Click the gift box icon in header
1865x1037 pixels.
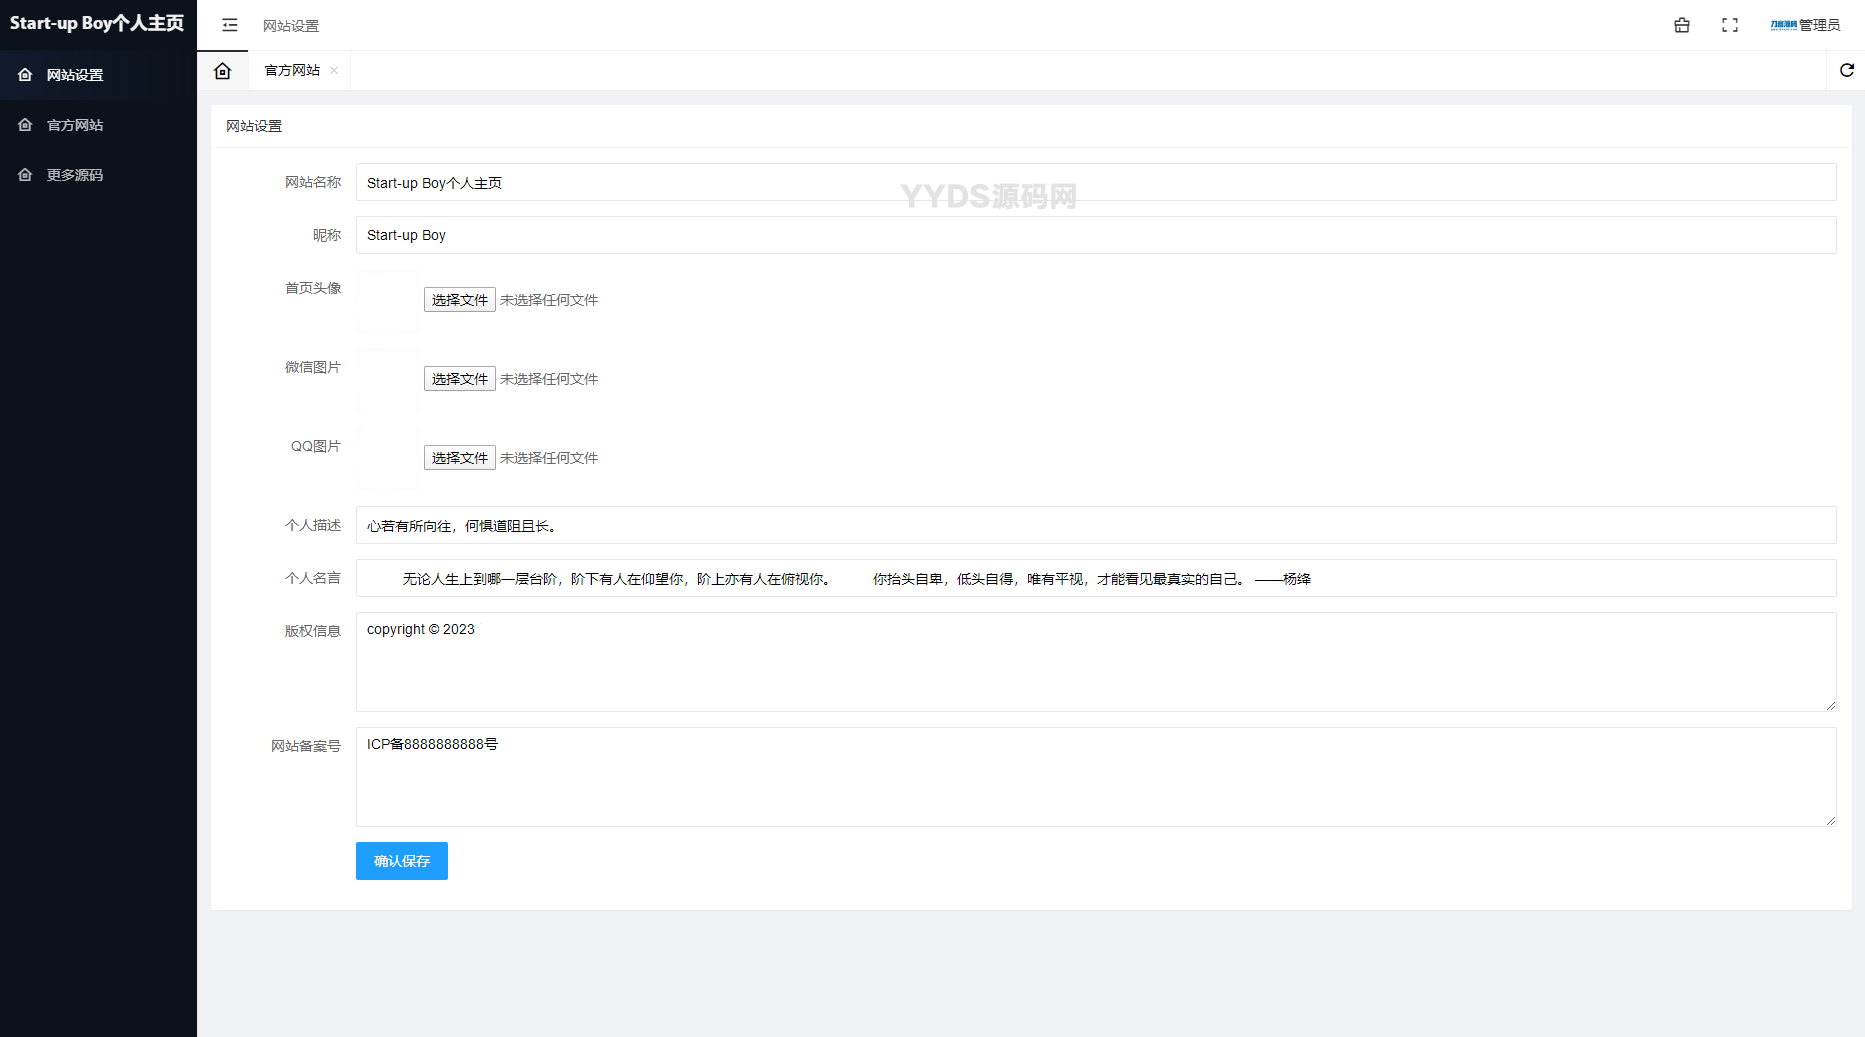(x=1681, y=25)
